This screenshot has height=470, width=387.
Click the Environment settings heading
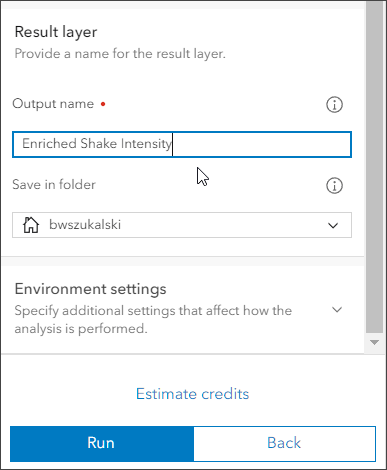[90, 289]
